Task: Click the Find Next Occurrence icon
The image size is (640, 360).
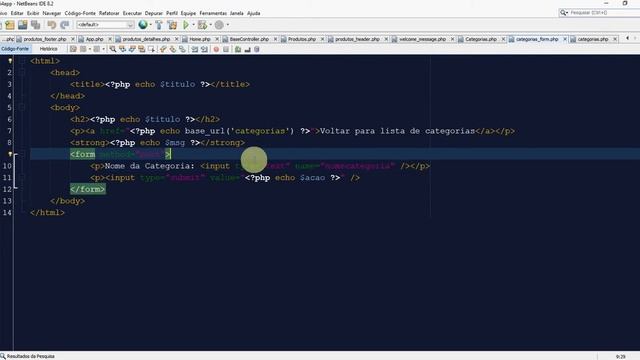Action: [x=132, y=49]
